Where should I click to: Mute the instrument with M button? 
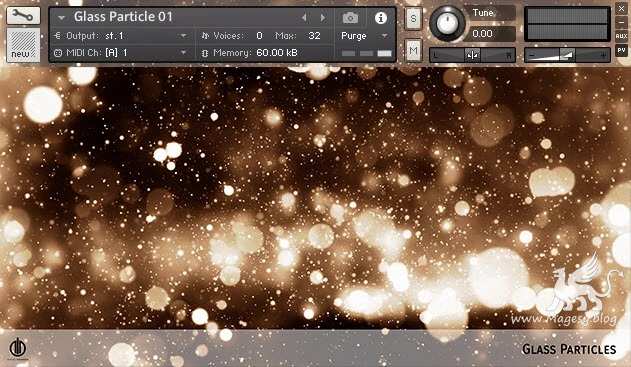[413, 50]
